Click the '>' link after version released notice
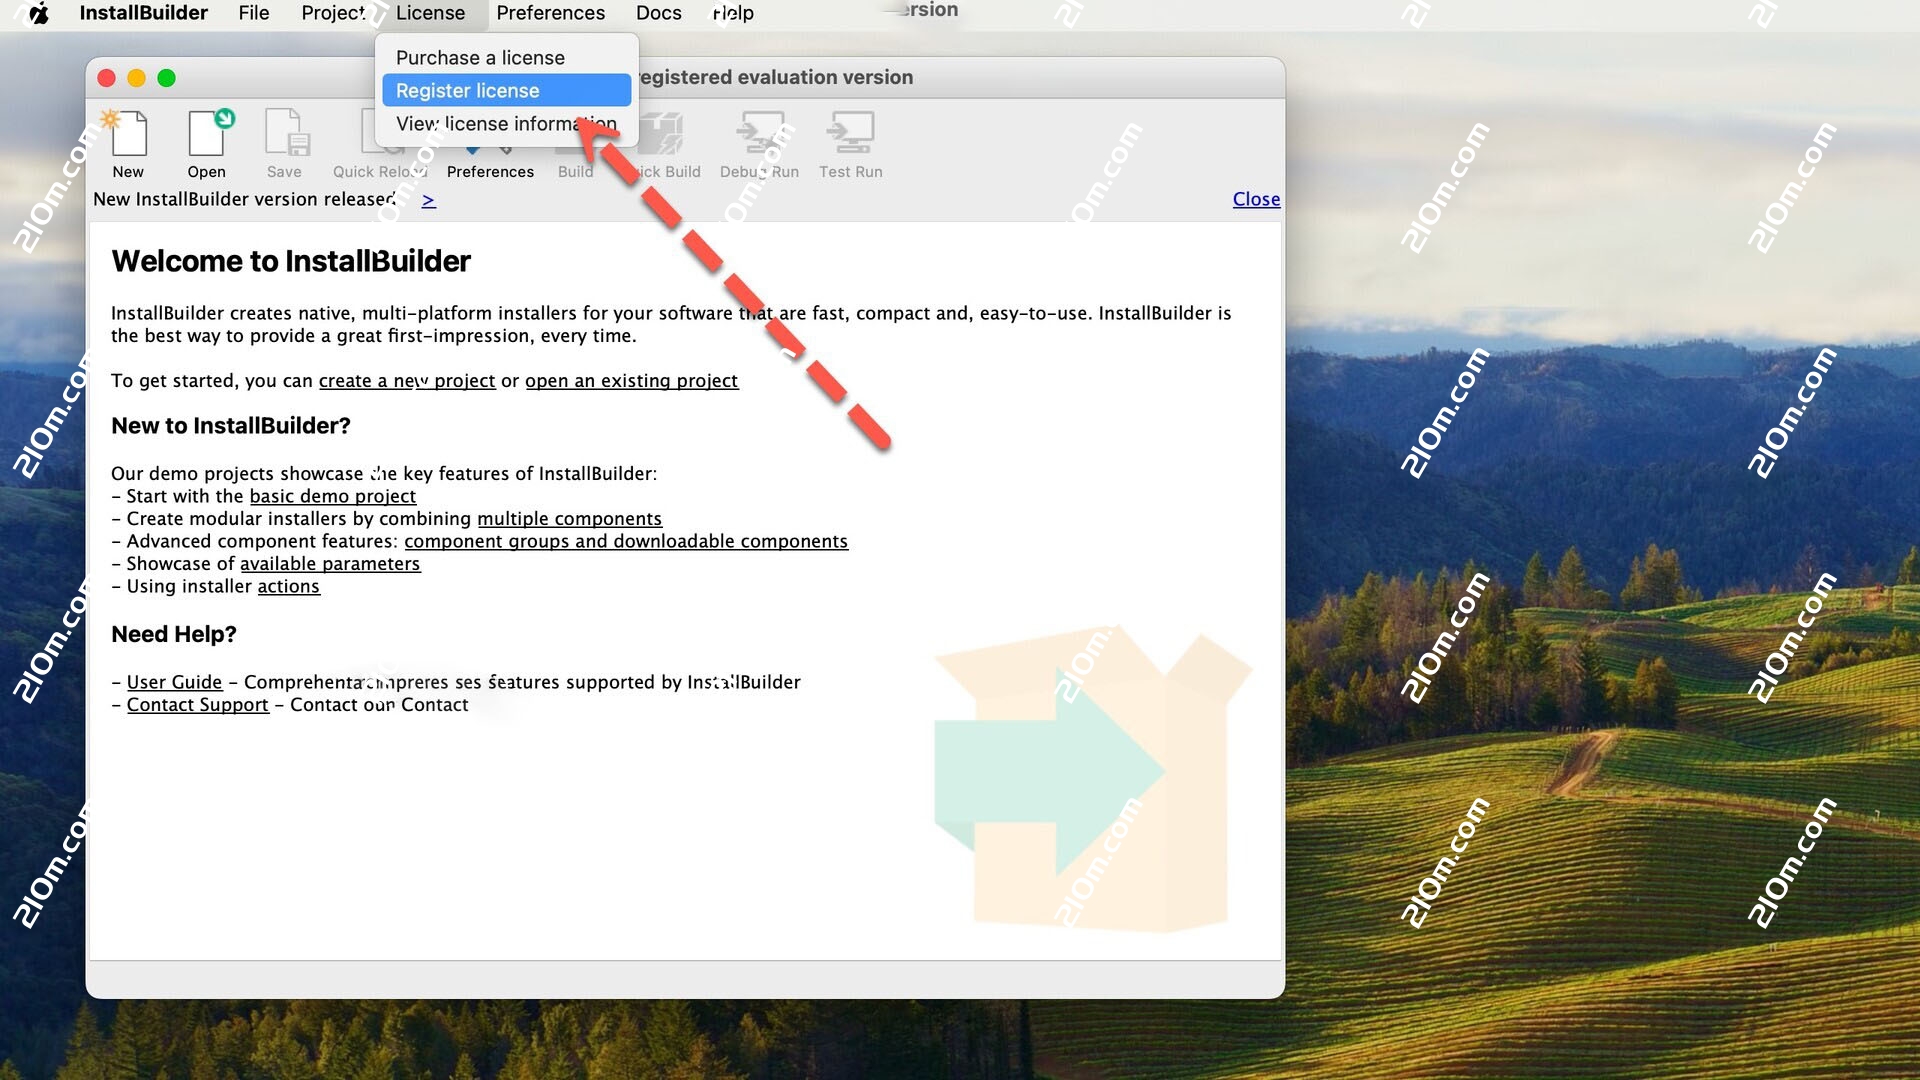1920x1080 pixels. [x=428, y=200]
